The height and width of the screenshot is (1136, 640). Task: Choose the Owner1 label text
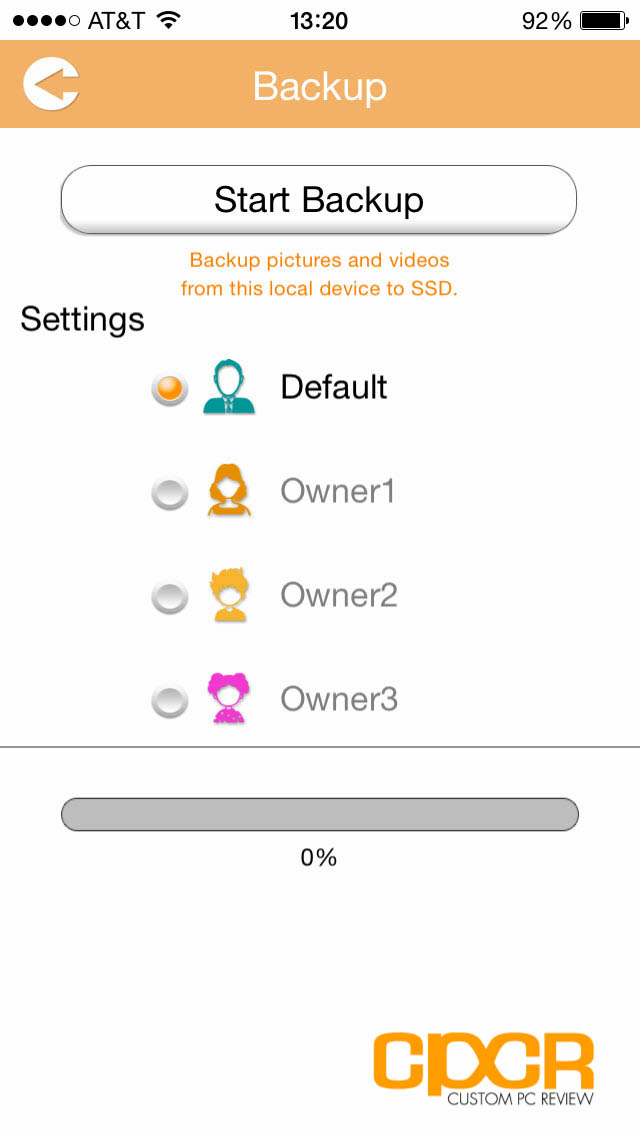click(338, 491)
